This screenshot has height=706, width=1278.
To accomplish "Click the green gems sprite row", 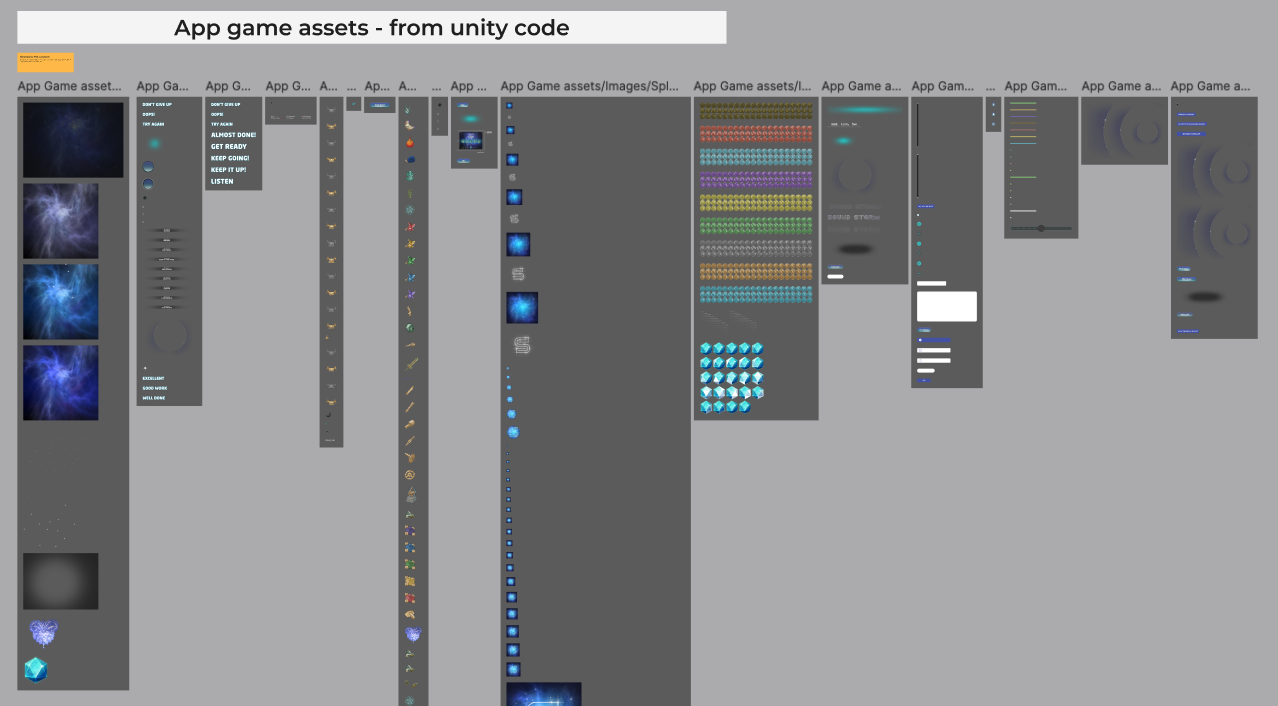I will click(x=755, y=225).
